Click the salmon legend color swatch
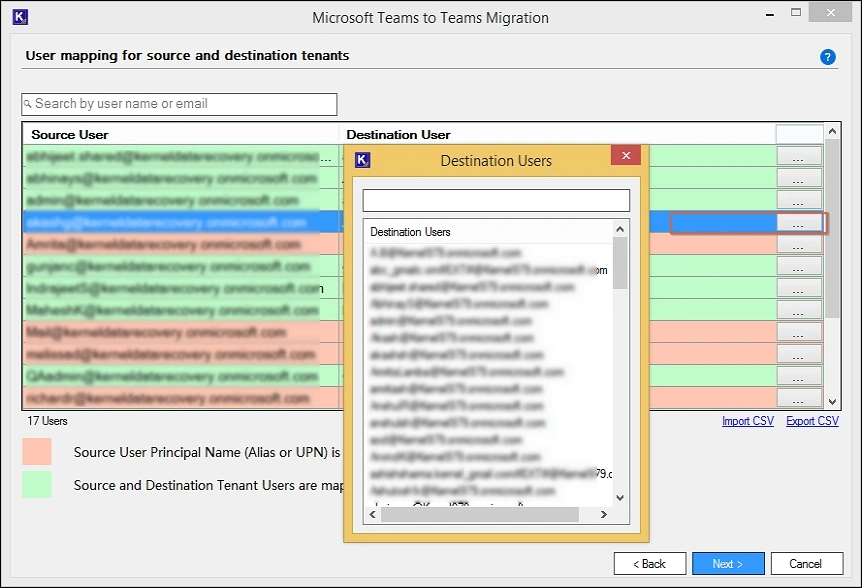The height and width of the screenshot is (588, 862). 37,452
